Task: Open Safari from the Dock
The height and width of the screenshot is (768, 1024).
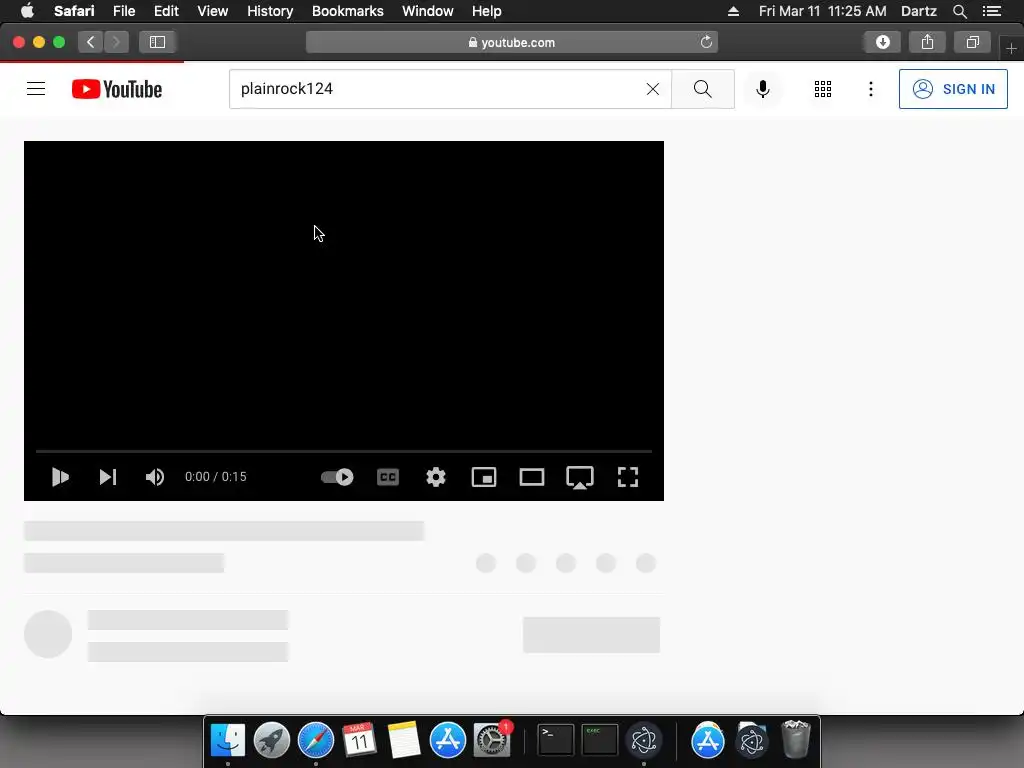Action: (x=315, y=741)
